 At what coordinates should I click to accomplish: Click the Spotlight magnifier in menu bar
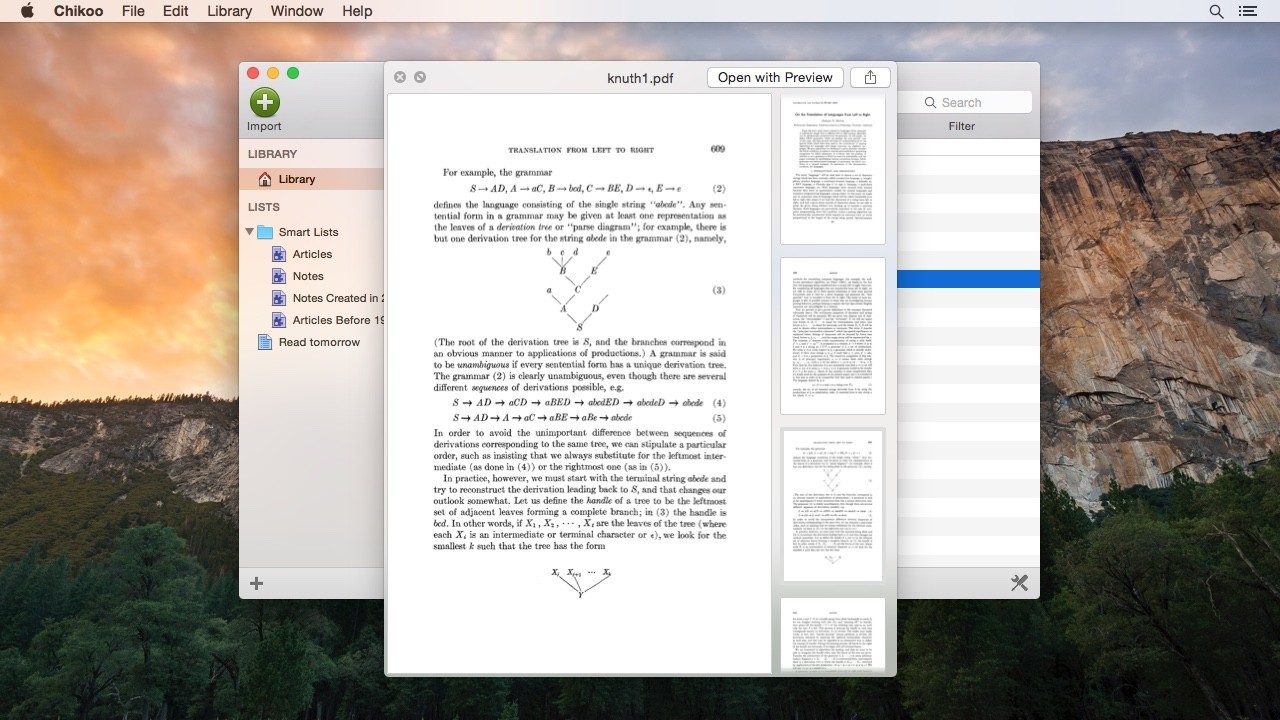[1216, 11]
